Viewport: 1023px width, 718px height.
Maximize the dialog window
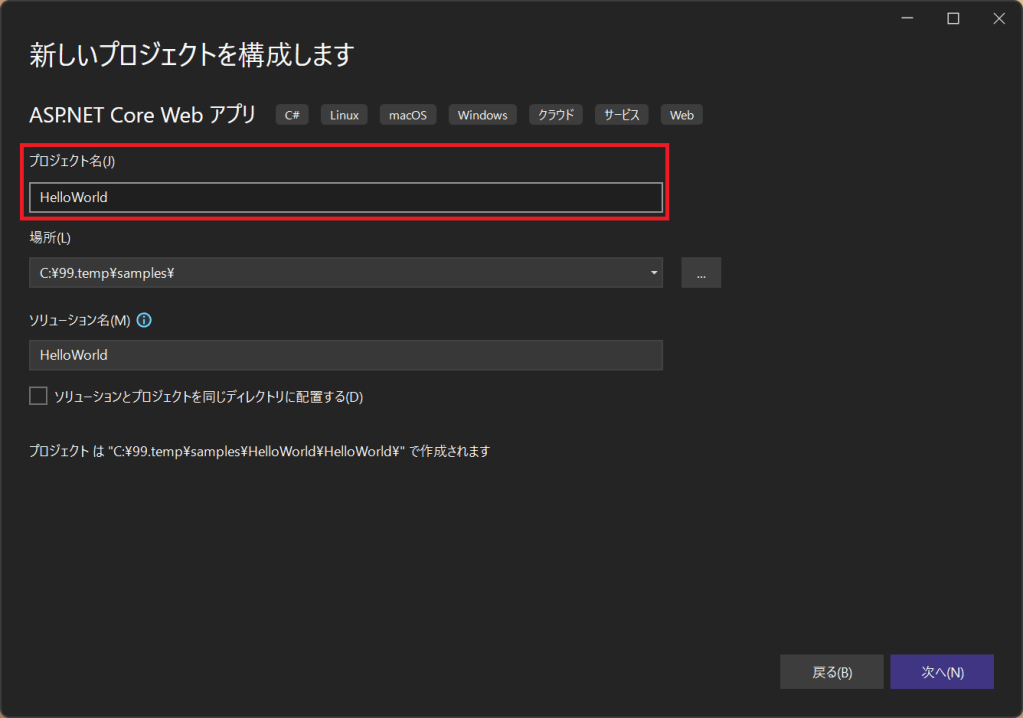click(x=953, y=18)
